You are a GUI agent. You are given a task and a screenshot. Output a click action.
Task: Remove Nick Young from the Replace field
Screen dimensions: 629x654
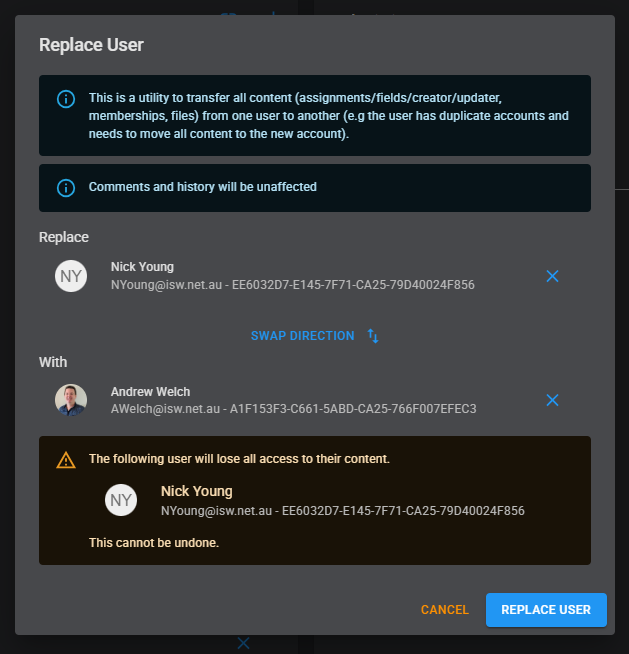[552, 276]
